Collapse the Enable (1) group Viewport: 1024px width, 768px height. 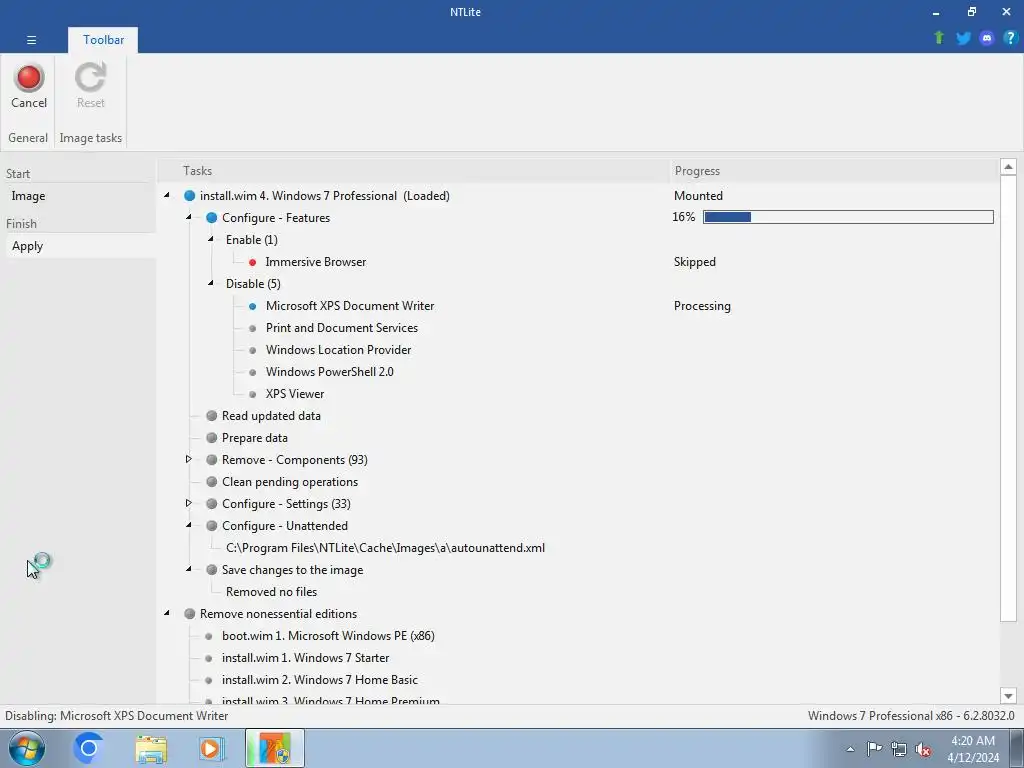(211, 239)
